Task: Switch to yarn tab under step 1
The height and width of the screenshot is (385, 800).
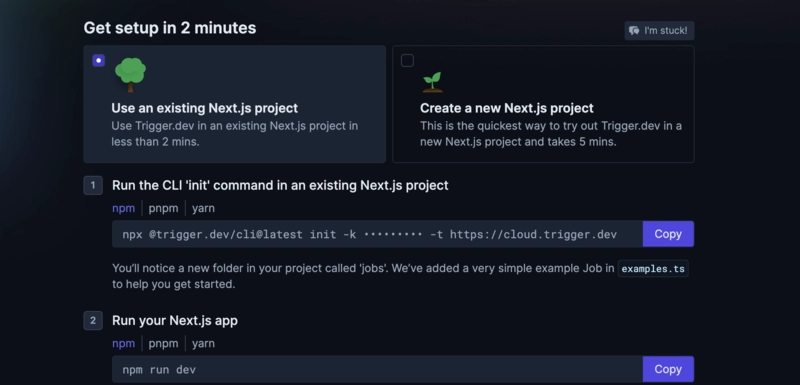Action: tap(203, 208)
